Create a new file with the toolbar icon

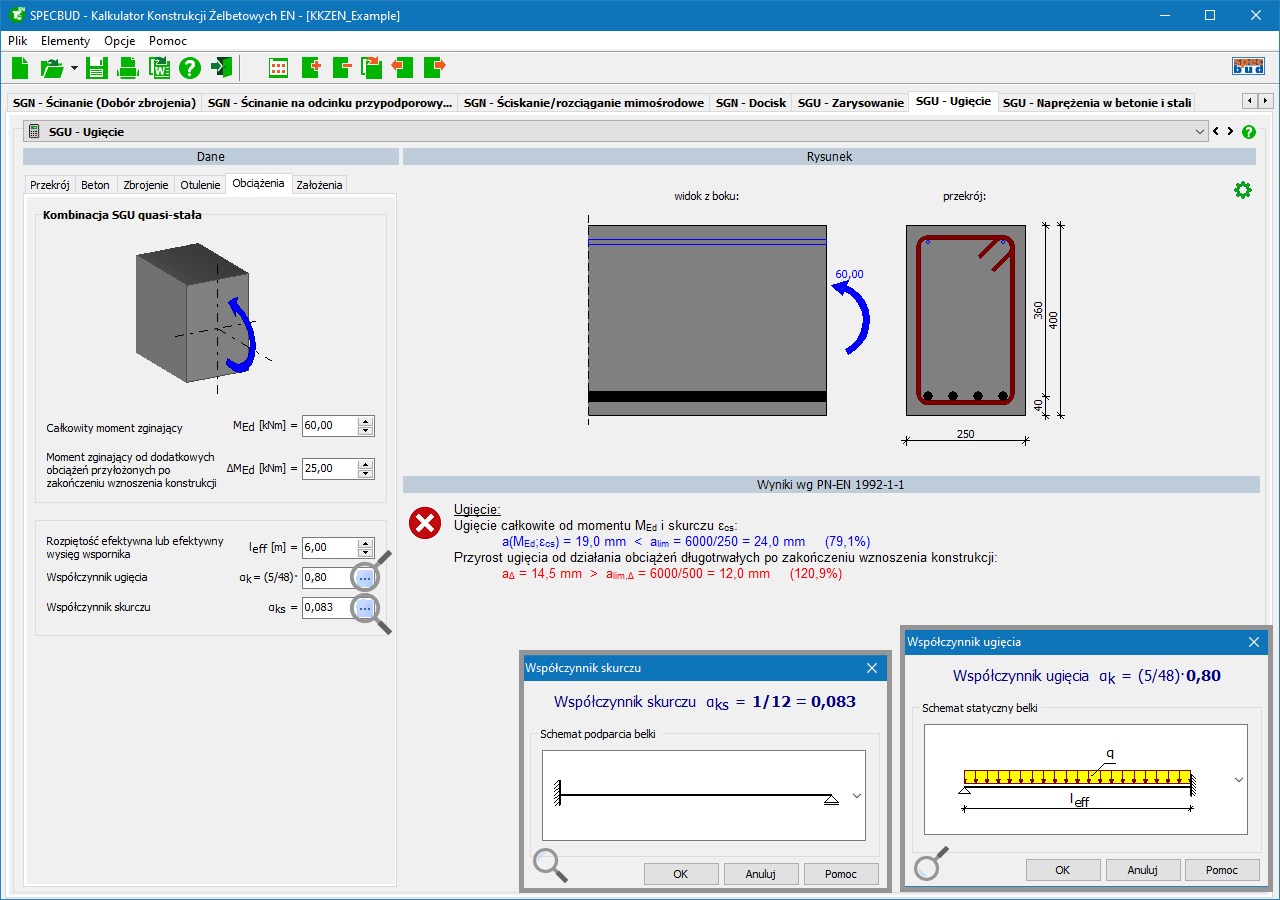[21, 68]
